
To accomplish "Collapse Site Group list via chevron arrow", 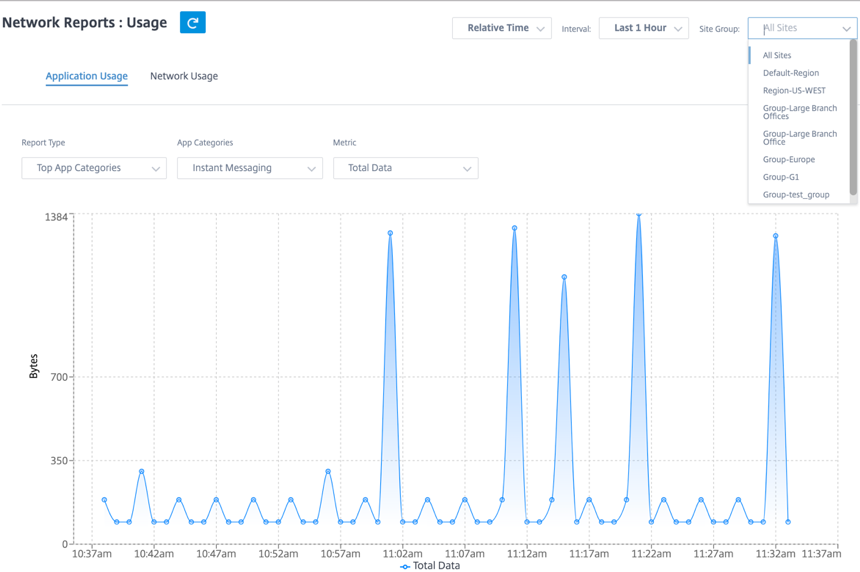I will [846, 29].
